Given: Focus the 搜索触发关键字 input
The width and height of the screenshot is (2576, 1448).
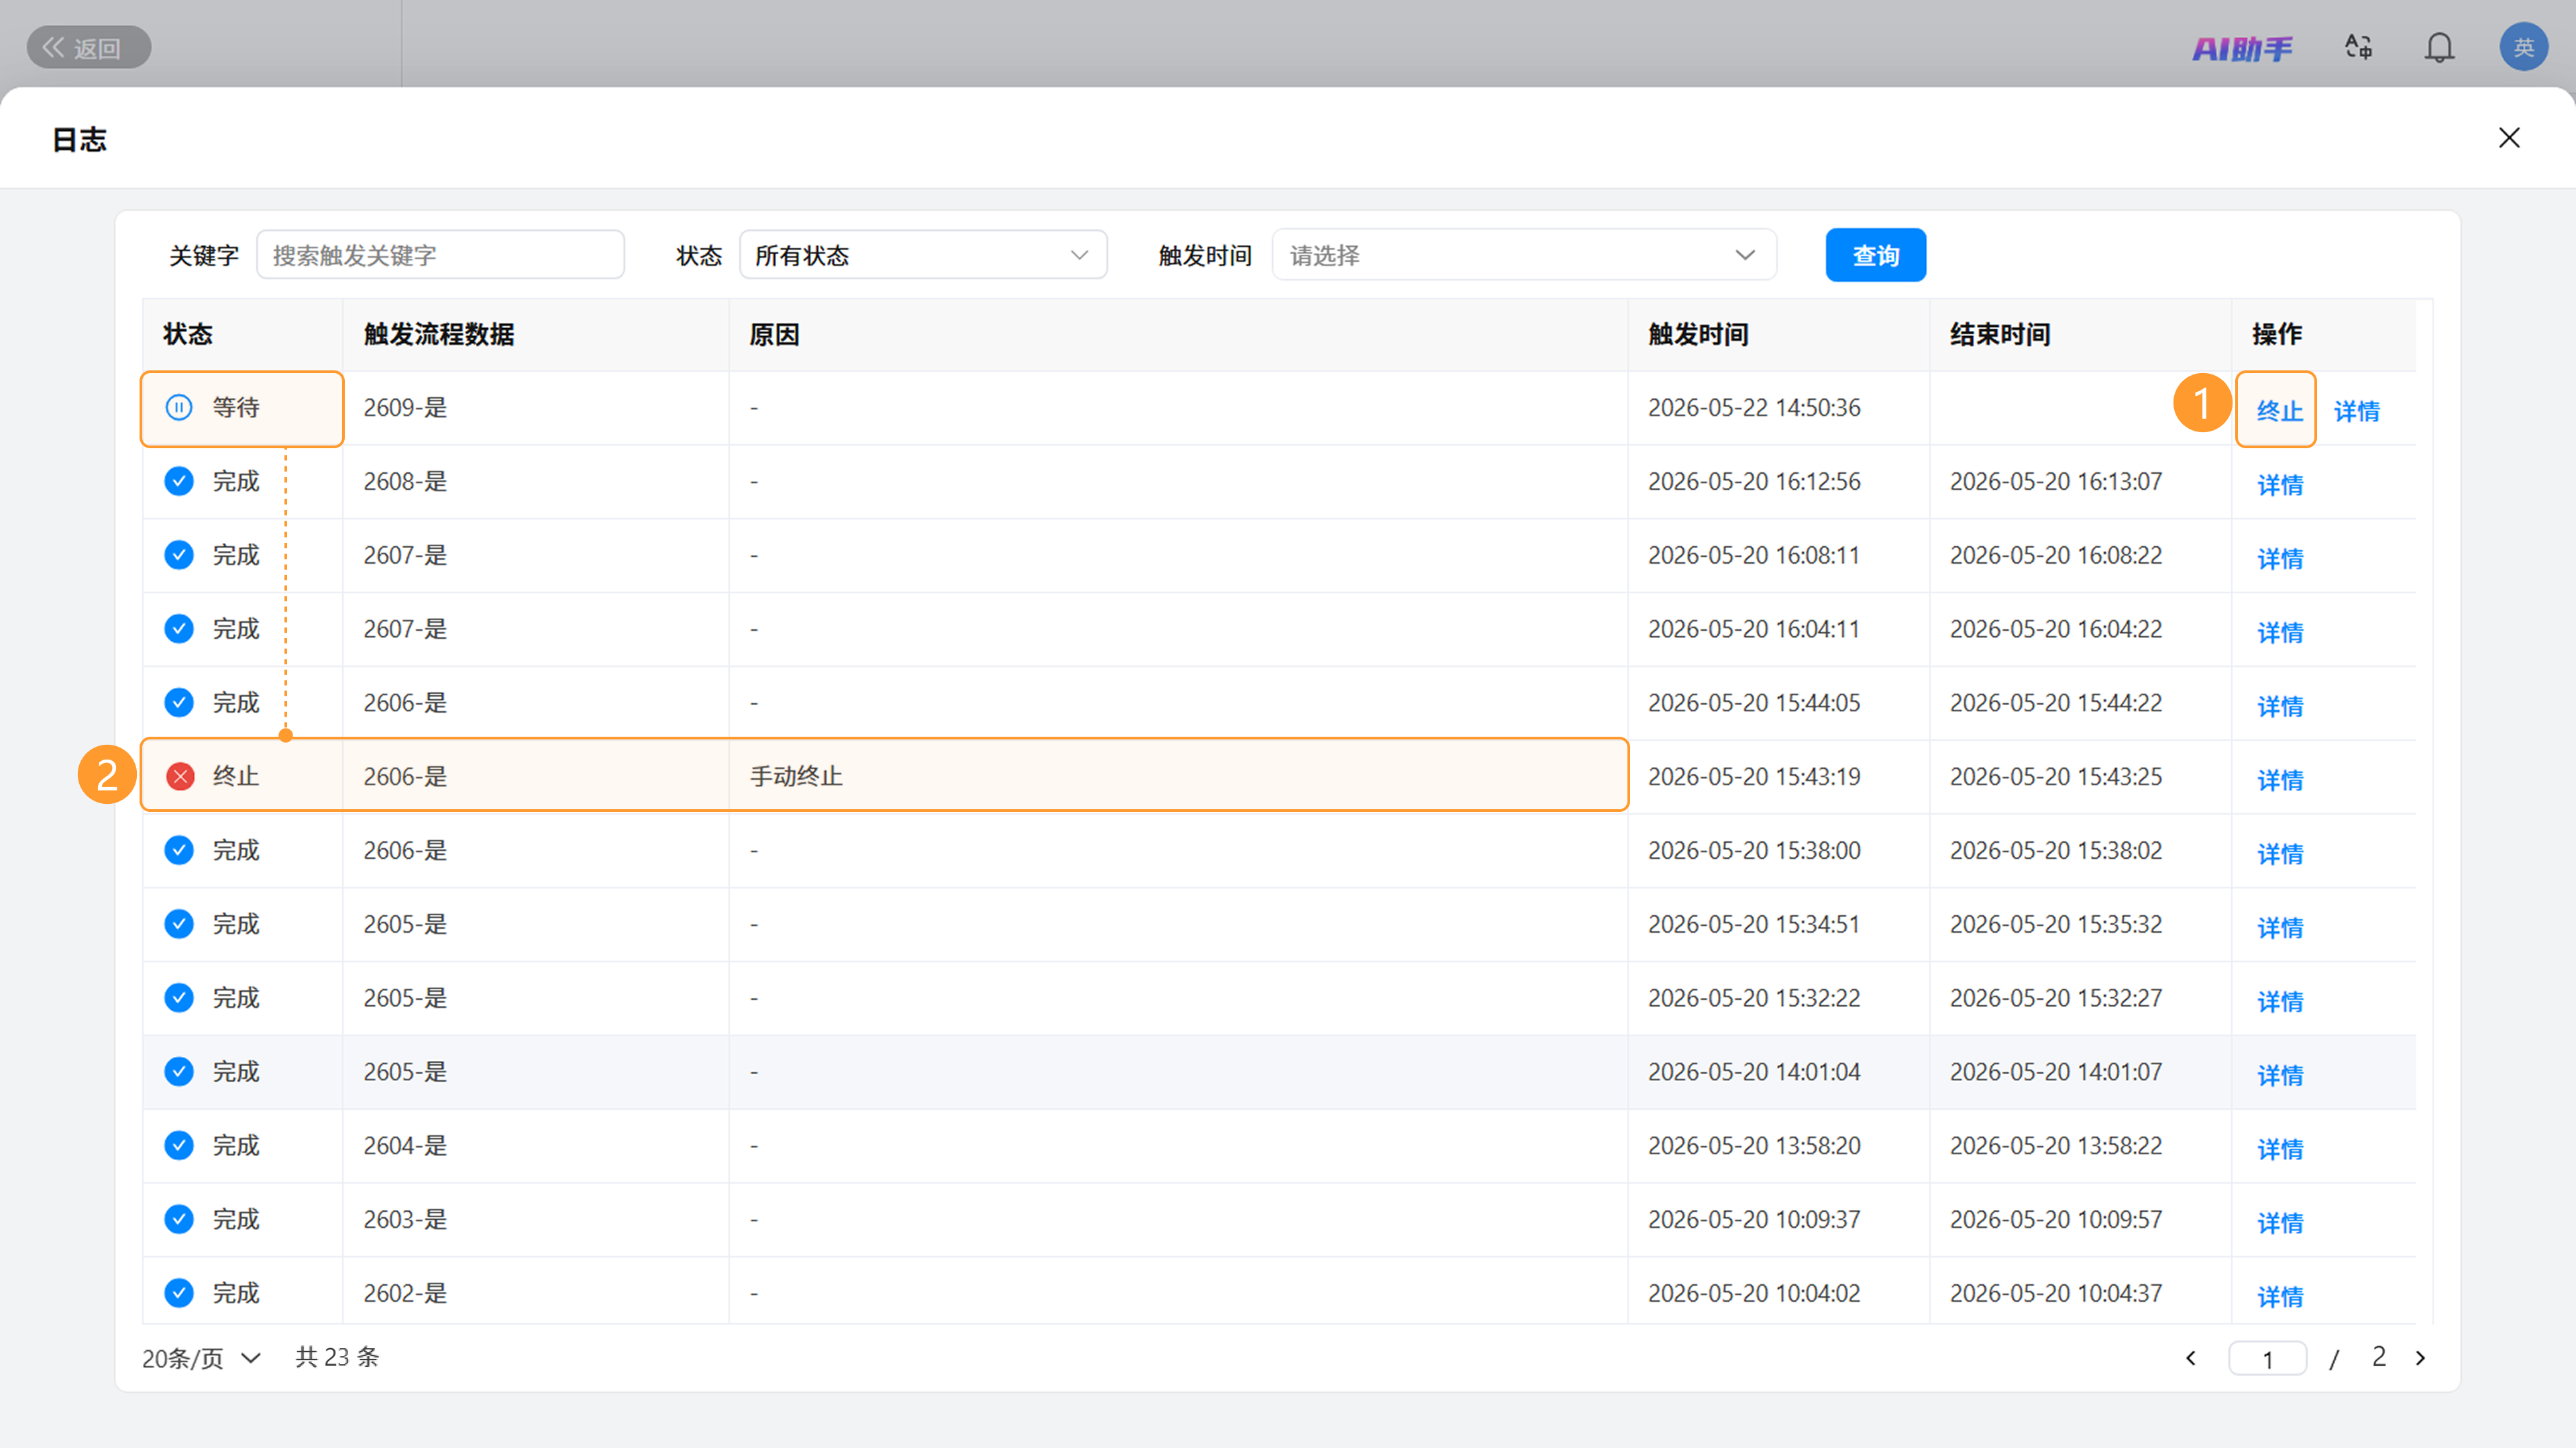Looking at the screenshot, I should click(441, 255).
